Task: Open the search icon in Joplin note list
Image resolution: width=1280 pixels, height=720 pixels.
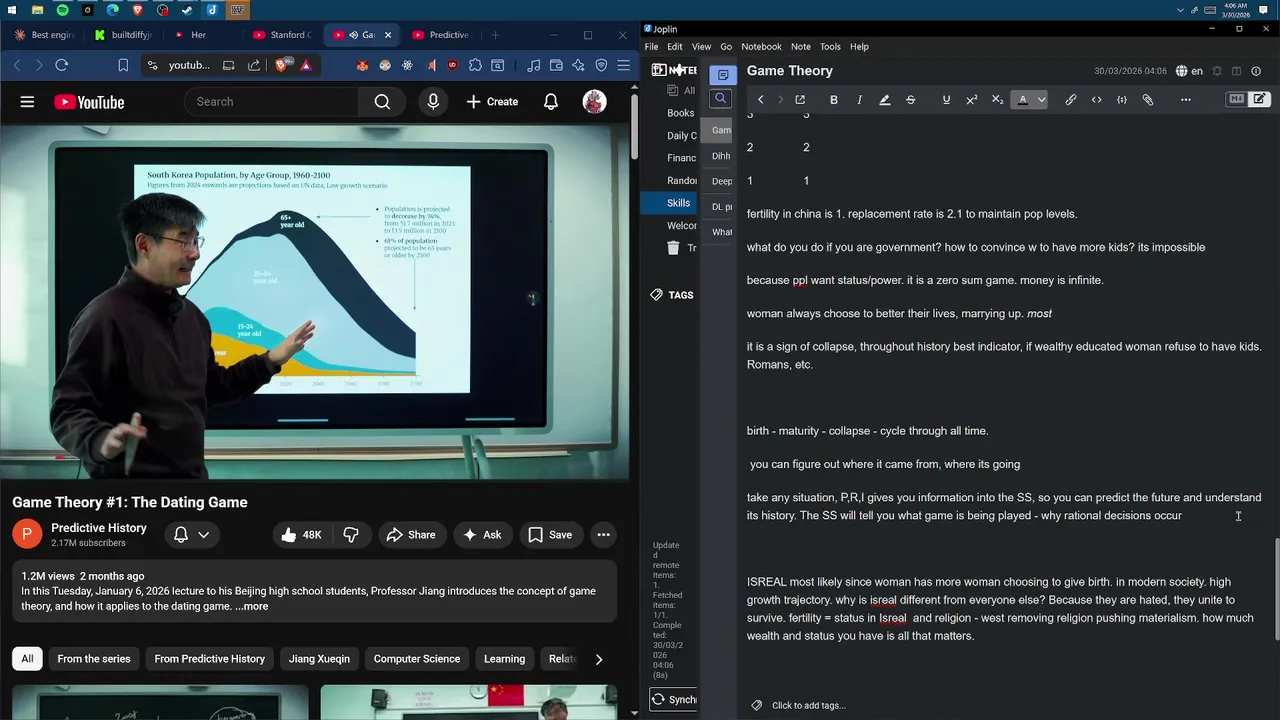Action: coord(720,98)
